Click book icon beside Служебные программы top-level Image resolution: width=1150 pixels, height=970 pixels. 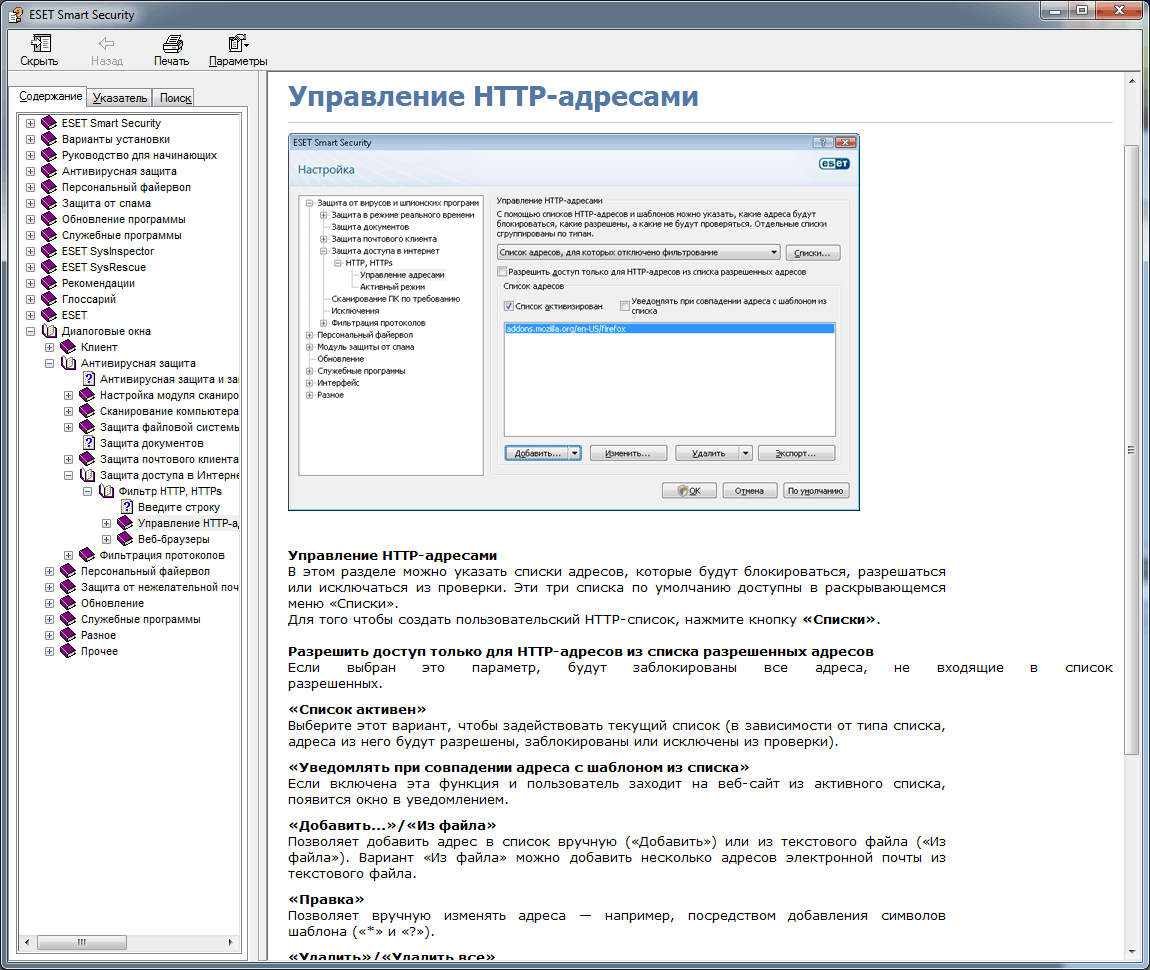[49, 235]
